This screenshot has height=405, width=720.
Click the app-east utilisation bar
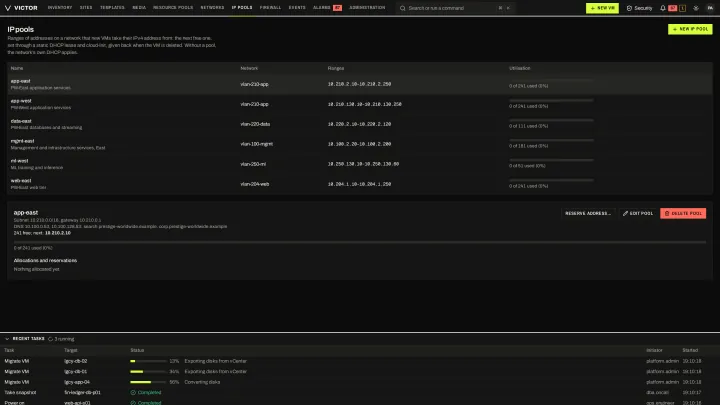551,80
